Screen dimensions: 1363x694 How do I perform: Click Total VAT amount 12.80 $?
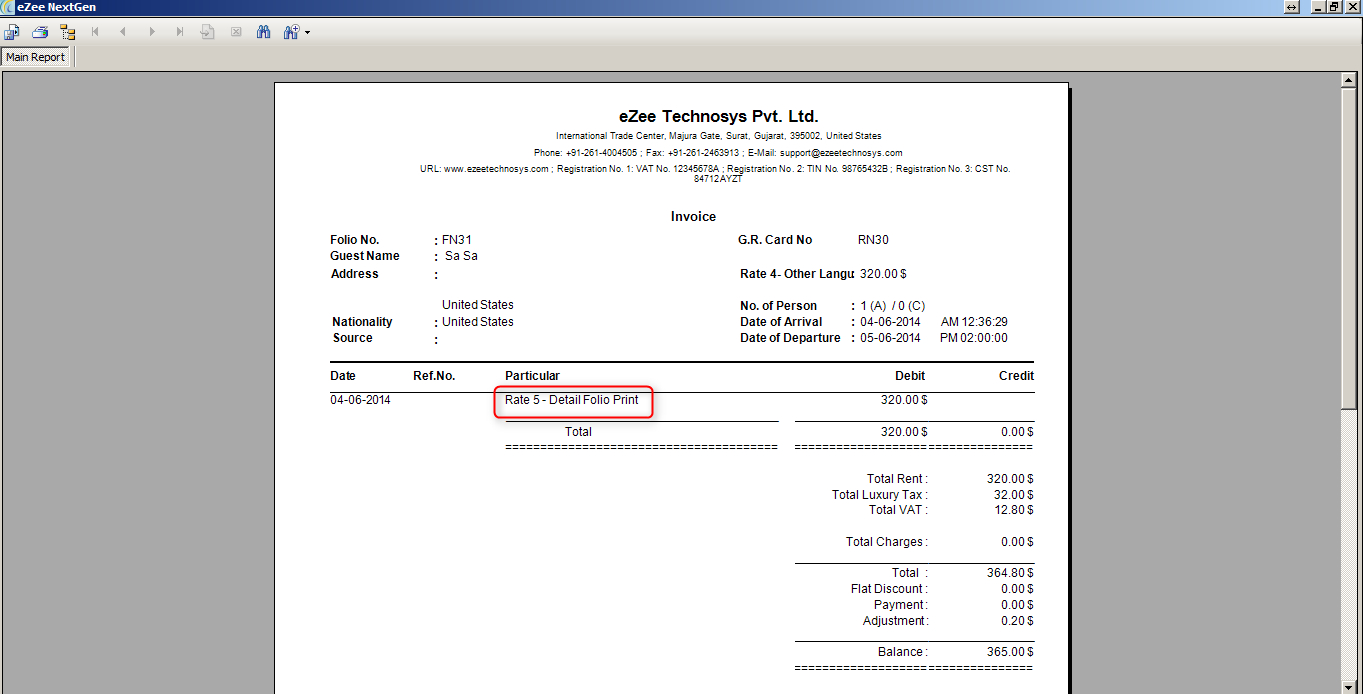pos(1013,510)
